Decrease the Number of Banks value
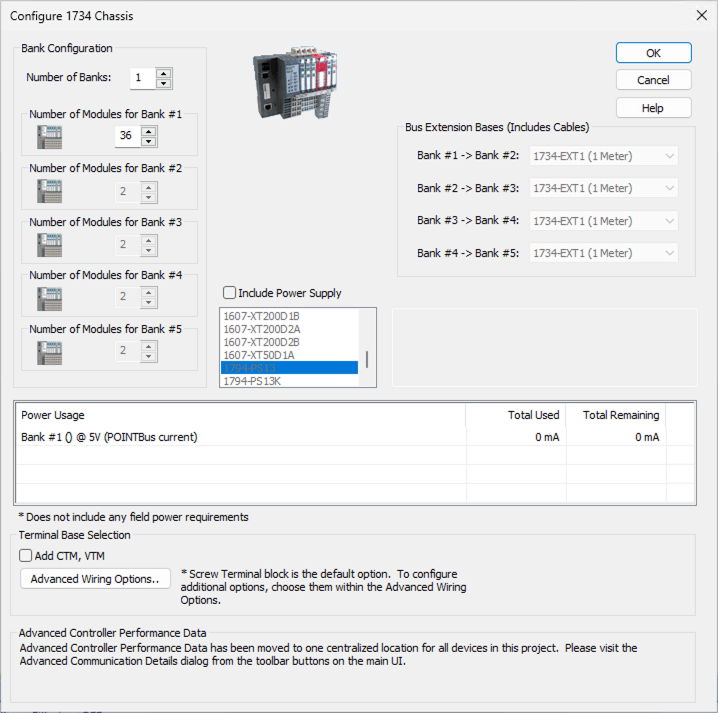The width and height of the screenshot is (718, 713). click(x=164, y=83)
